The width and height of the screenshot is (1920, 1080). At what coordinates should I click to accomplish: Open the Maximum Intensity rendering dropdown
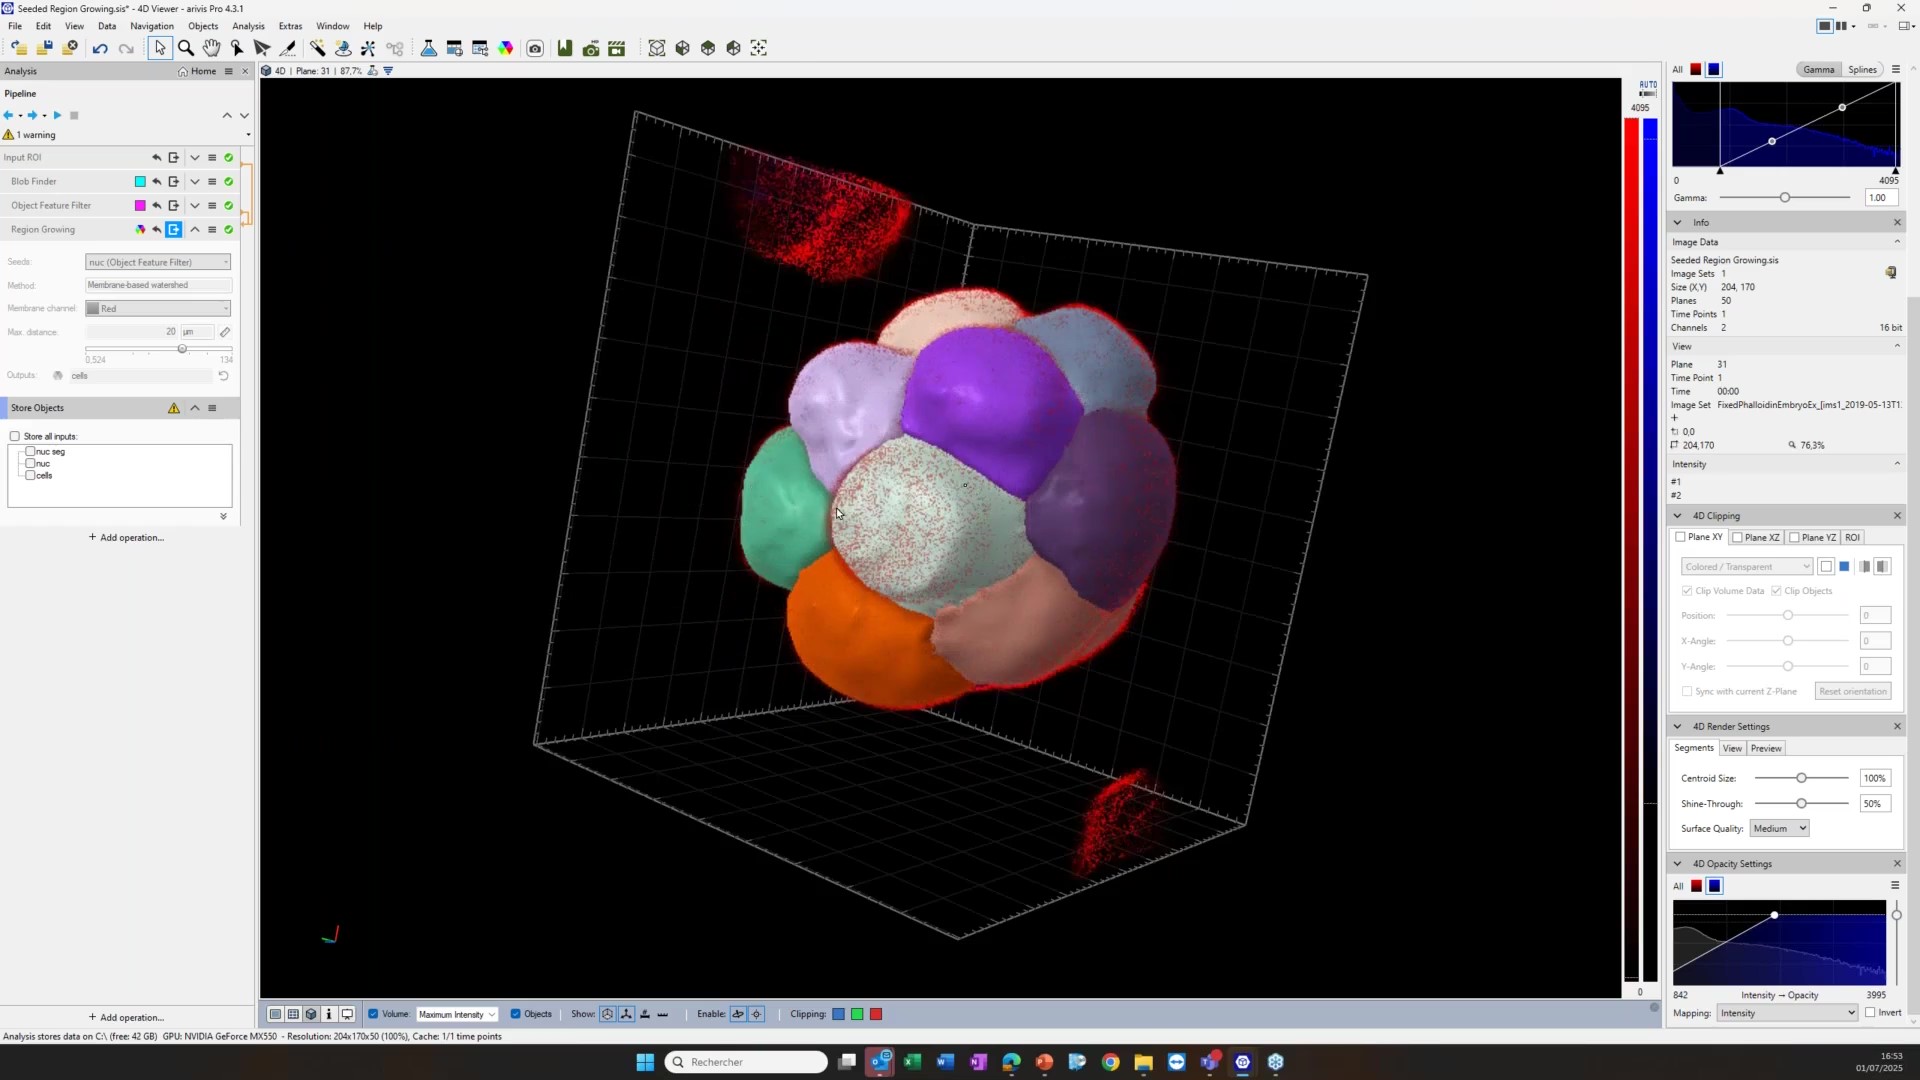point(456,1014)
